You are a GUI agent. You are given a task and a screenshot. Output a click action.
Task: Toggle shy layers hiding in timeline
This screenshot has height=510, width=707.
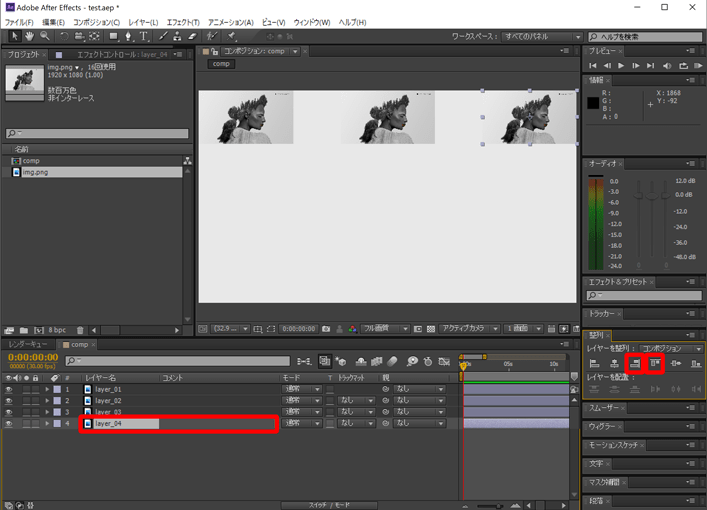pos(361,361)
